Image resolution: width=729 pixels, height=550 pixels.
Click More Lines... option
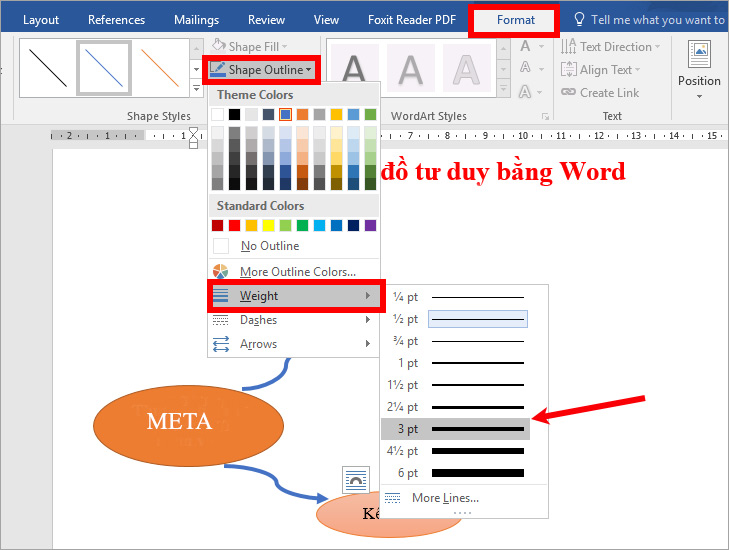(445, 498)
